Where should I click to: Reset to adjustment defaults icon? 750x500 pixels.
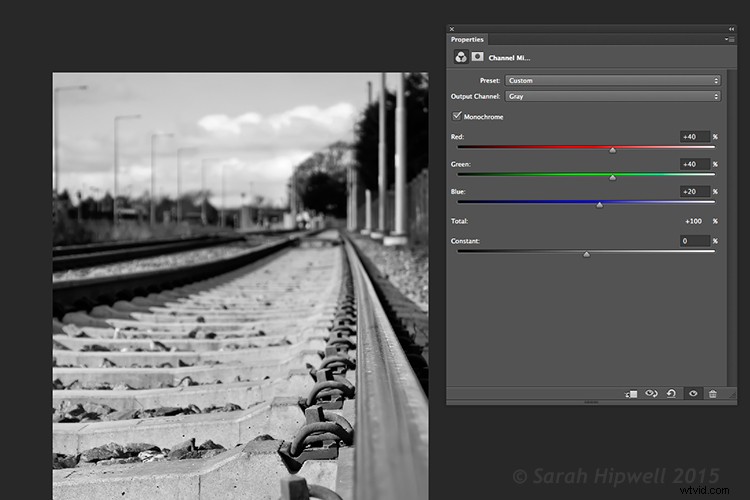[x=671, y=393]
